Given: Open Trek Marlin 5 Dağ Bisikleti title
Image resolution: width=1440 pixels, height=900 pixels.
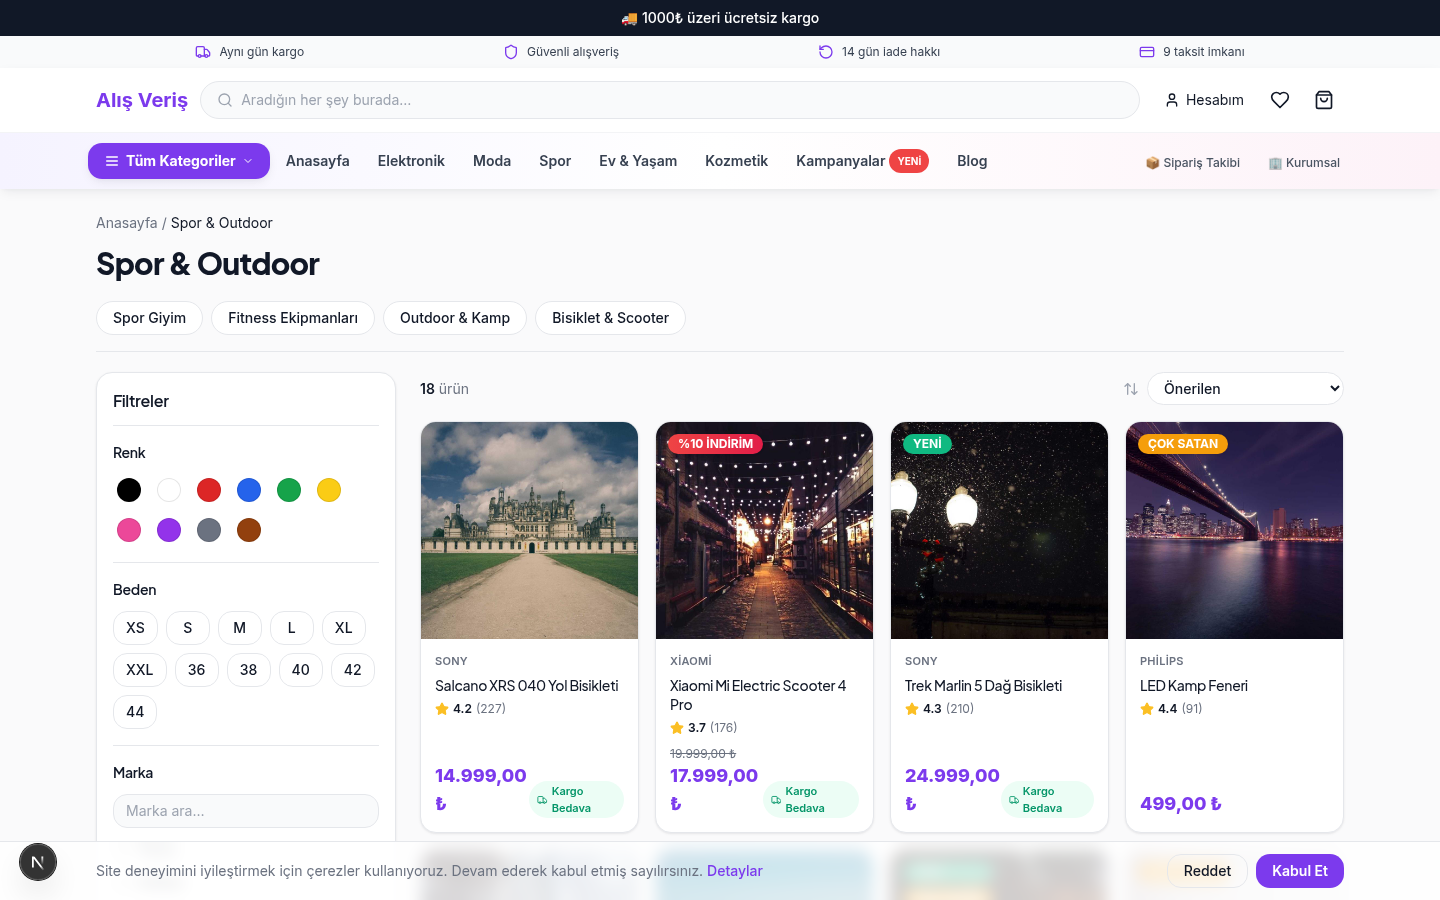Looking at the screenshot, I should [983, 686].
